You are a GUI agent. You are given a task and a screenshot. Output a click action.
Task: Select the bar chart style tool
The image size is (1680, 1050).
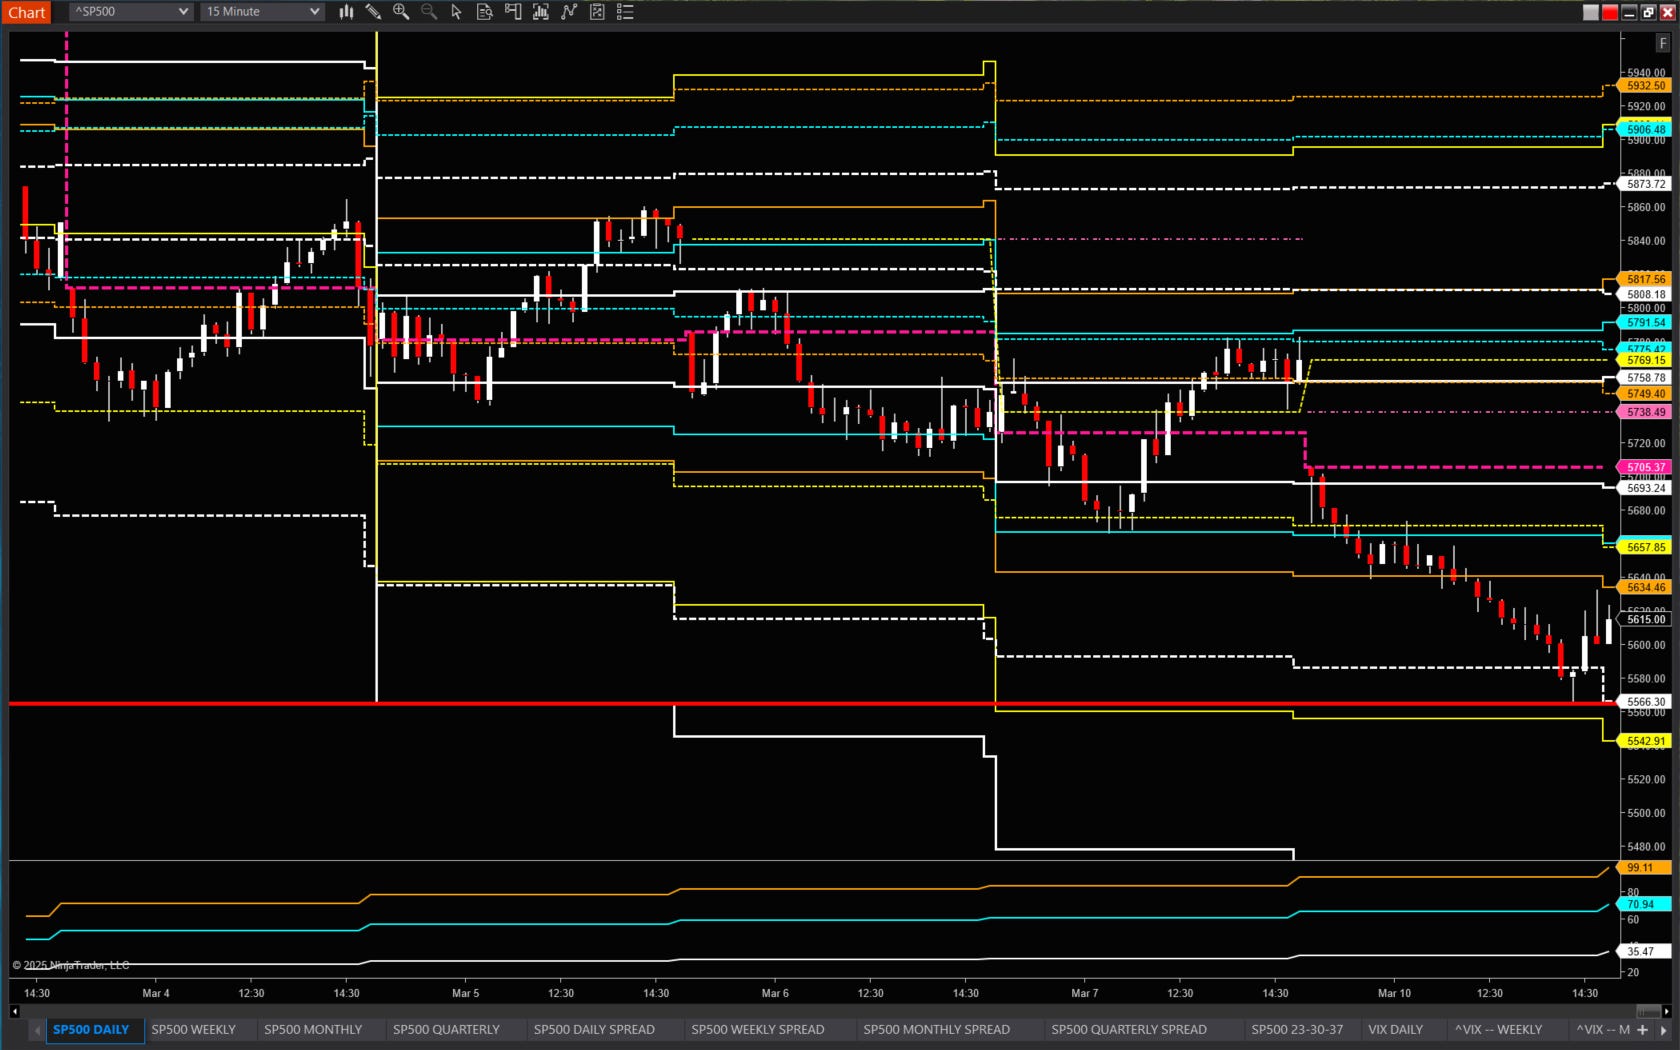coord(346,12)
